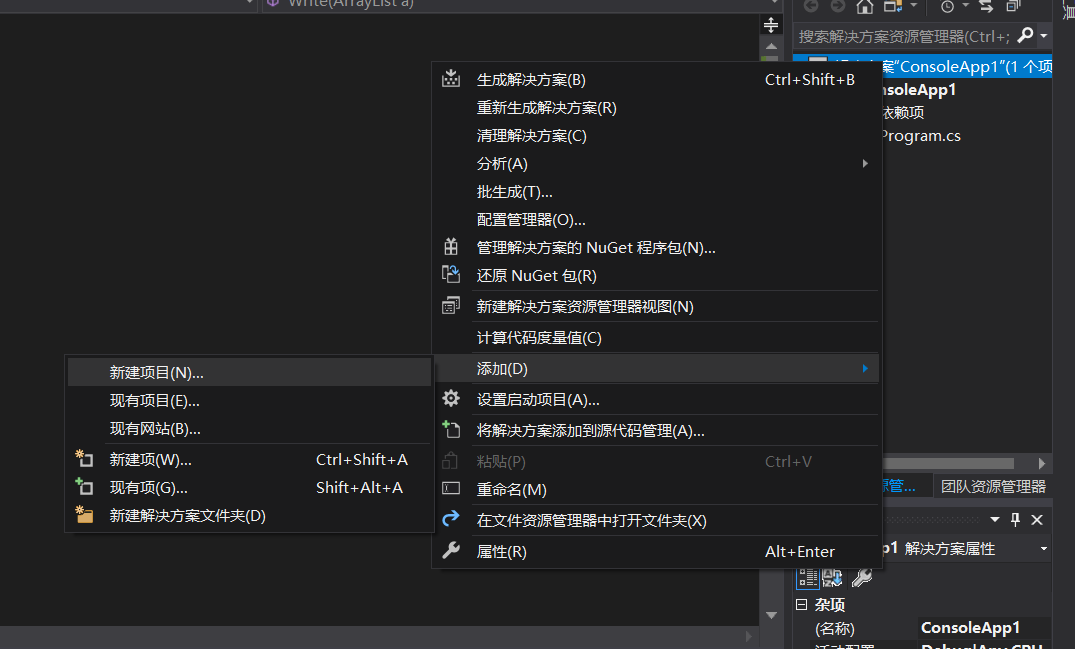The height and width of the screenshot is (649, 1075).
Task: Open the Properties window position dropdown
Action: tap(995, 519)
